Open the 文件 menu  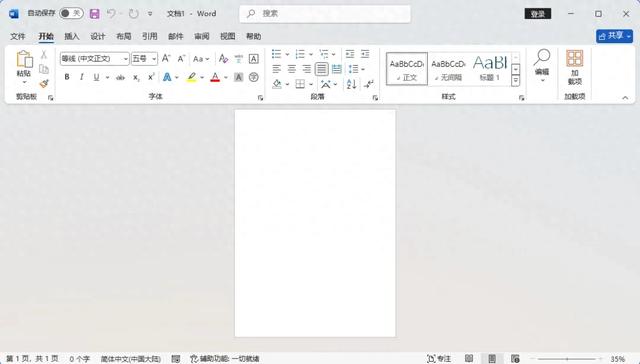pos(18,36)
